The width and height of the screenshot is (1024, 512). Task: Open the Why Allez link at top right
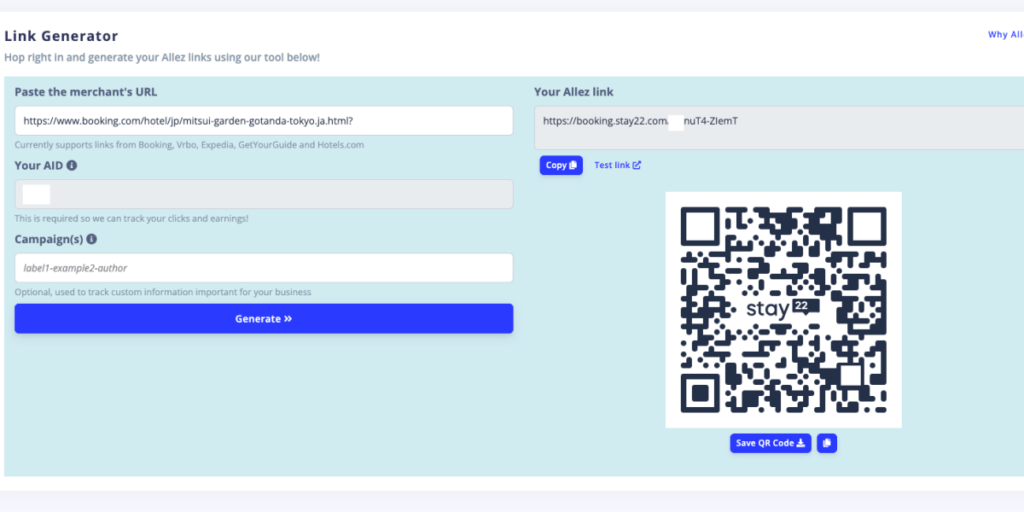[x=1006, y=35]
